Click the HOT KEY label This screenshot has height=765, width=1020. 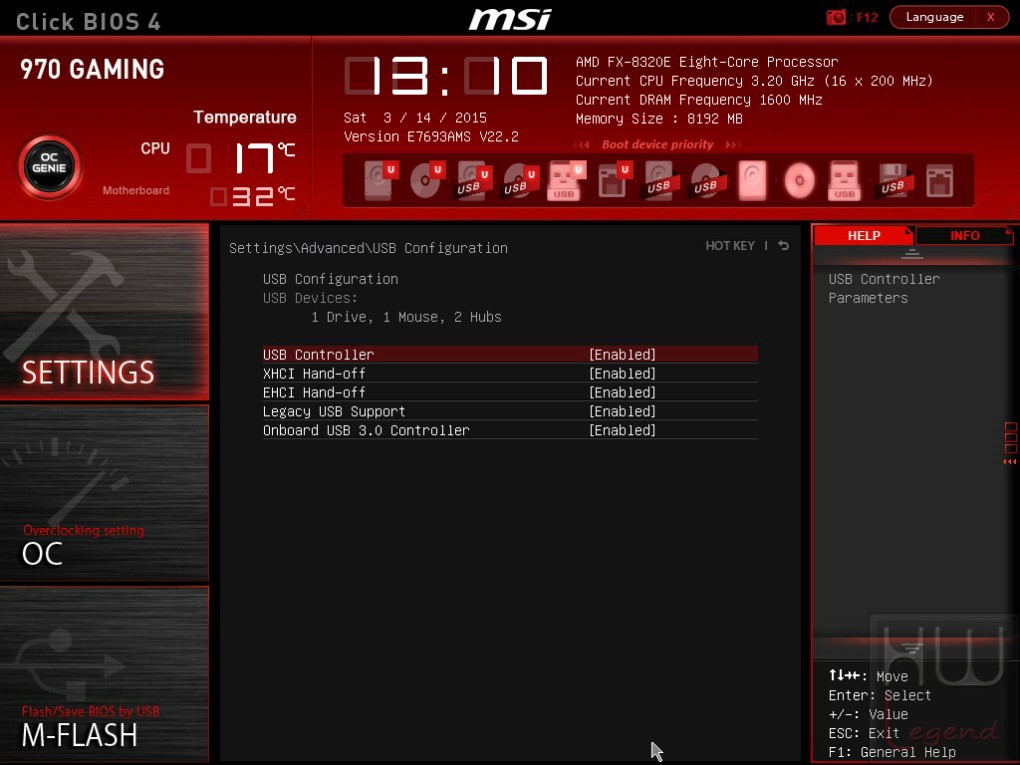coord(730,245)
